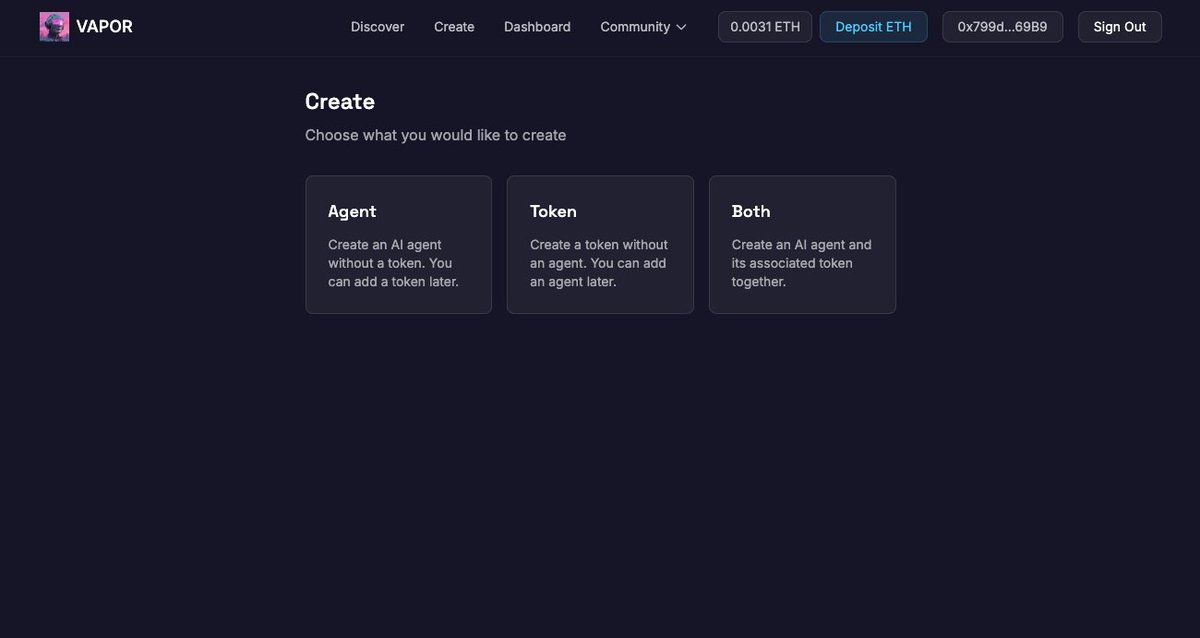Expand the Community dropdown menu
Viewport: 1200px width, 638px height.
pos(643,27)
